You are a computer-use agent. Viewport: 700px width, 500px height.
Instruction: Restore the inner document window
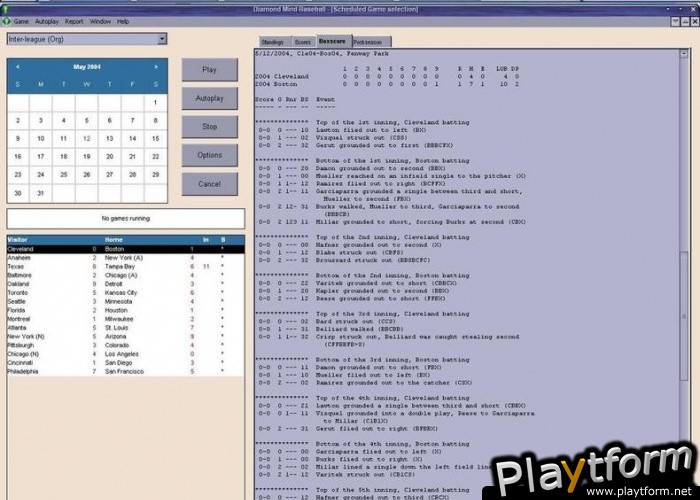click(x=685, y=21)
